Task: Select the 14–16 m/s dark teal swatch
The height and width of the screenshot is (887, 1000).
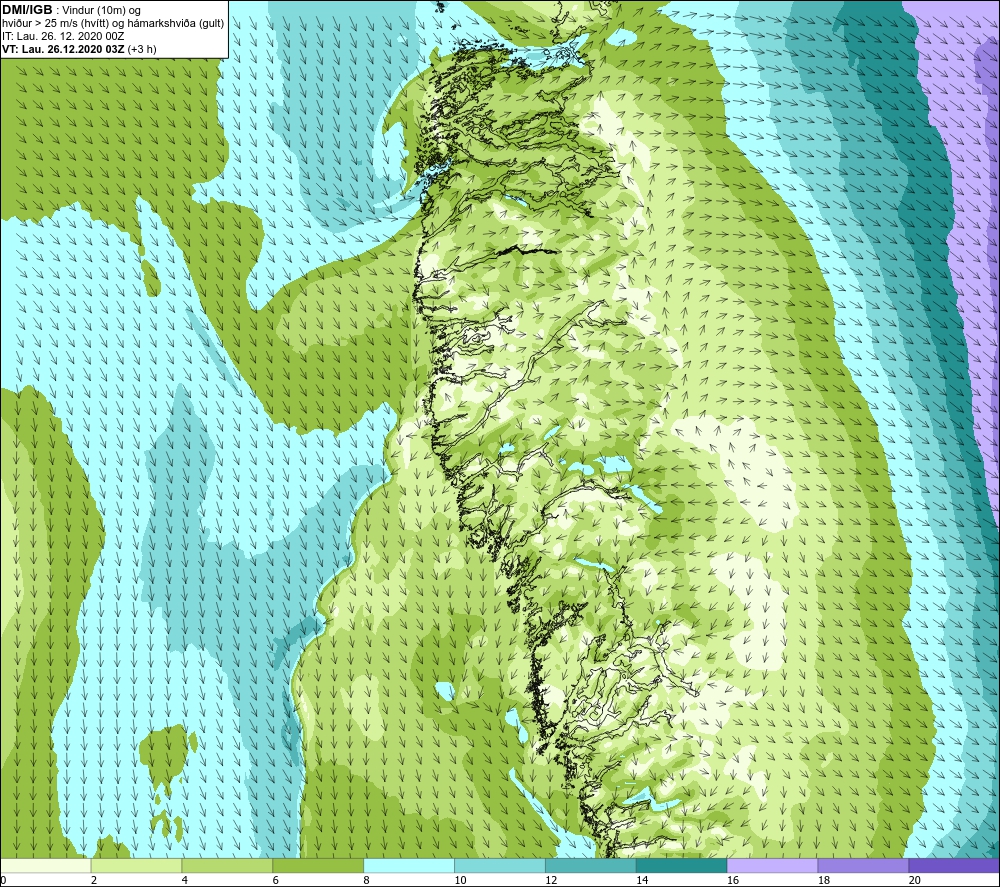Action: [681, 866]
